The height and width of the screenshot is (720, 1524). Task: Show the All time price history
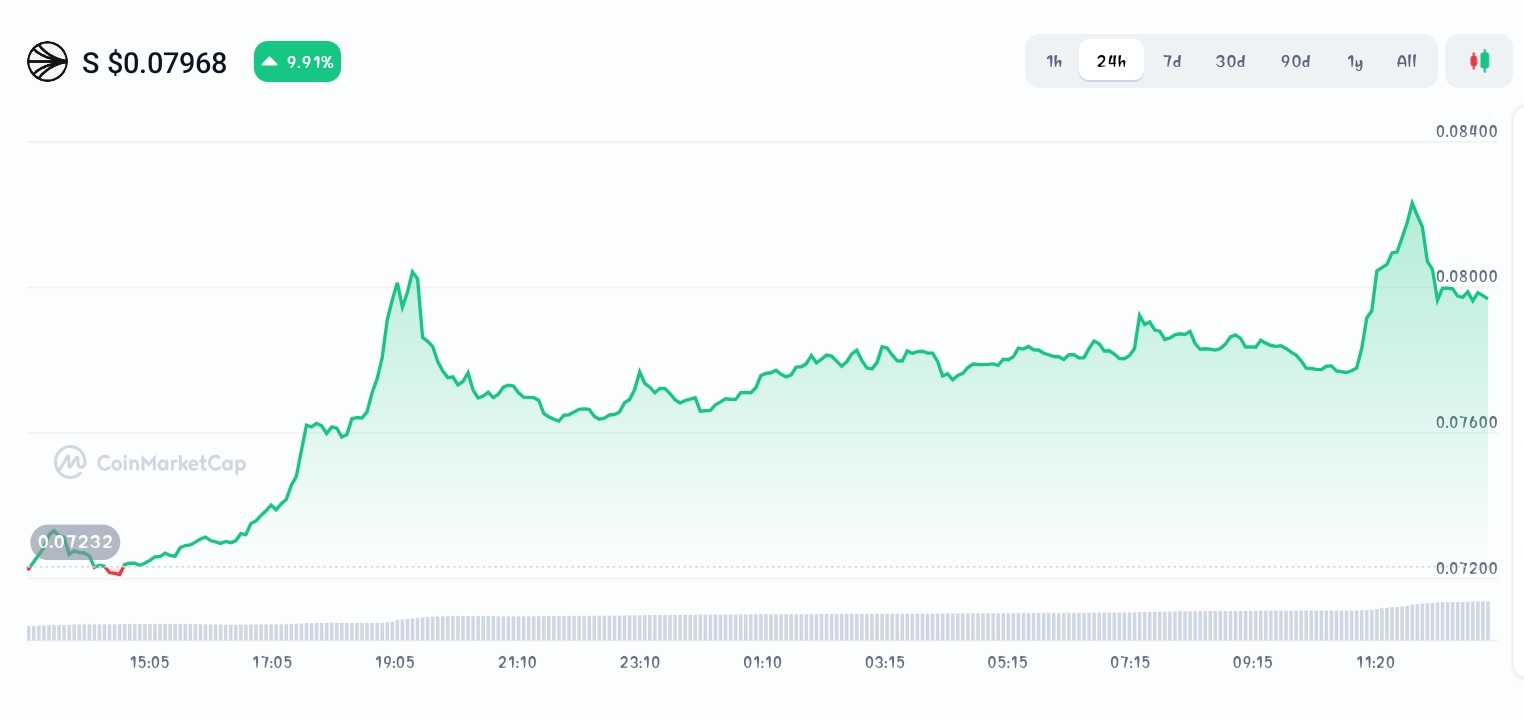[x=1406, y=61]
